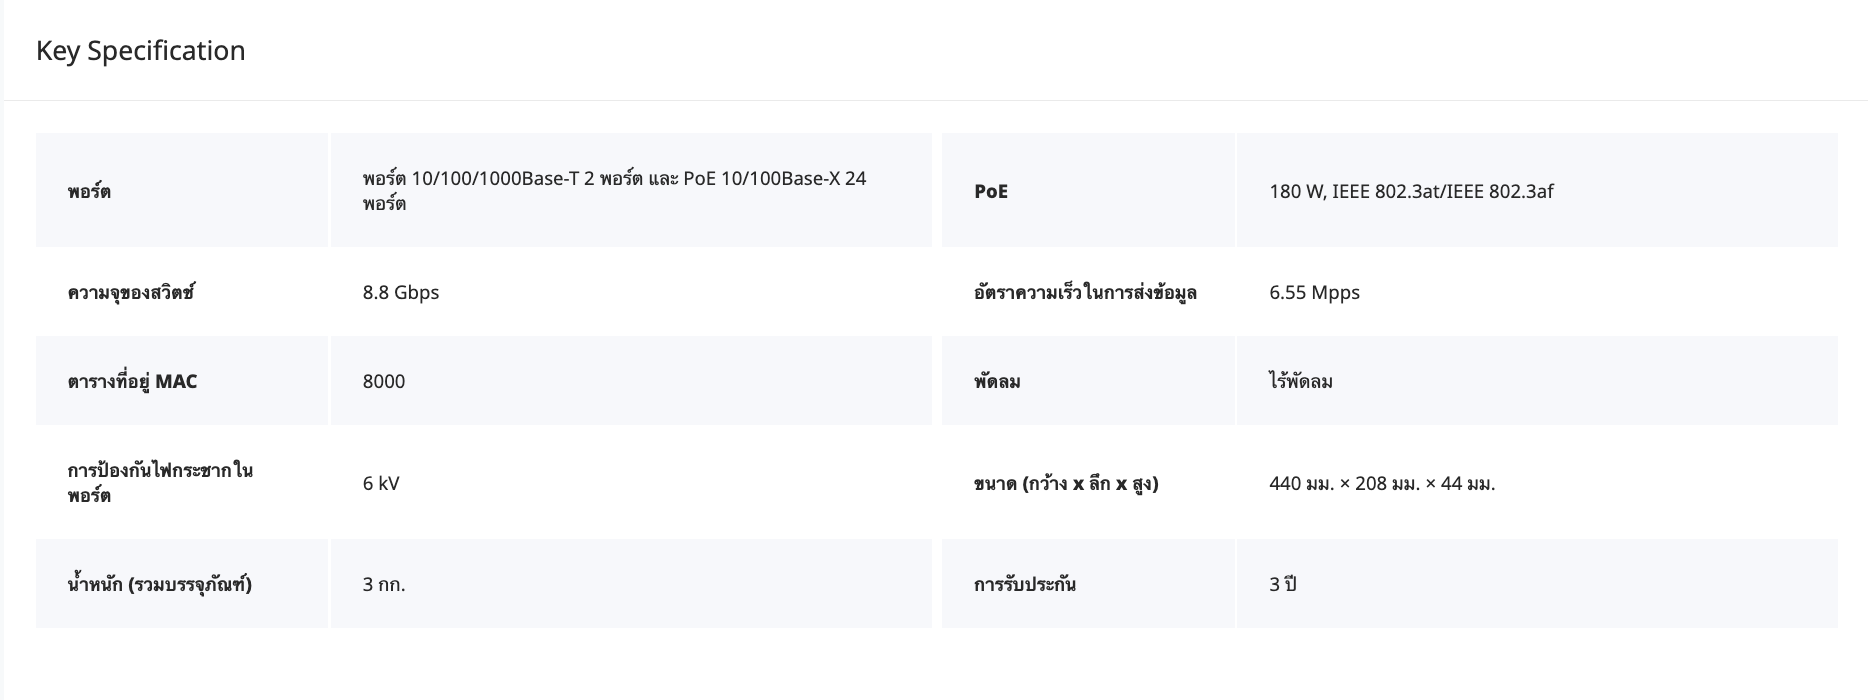Click the Key Specification heading
Viewport: 1868px width, 700px height.
[140, 51]
